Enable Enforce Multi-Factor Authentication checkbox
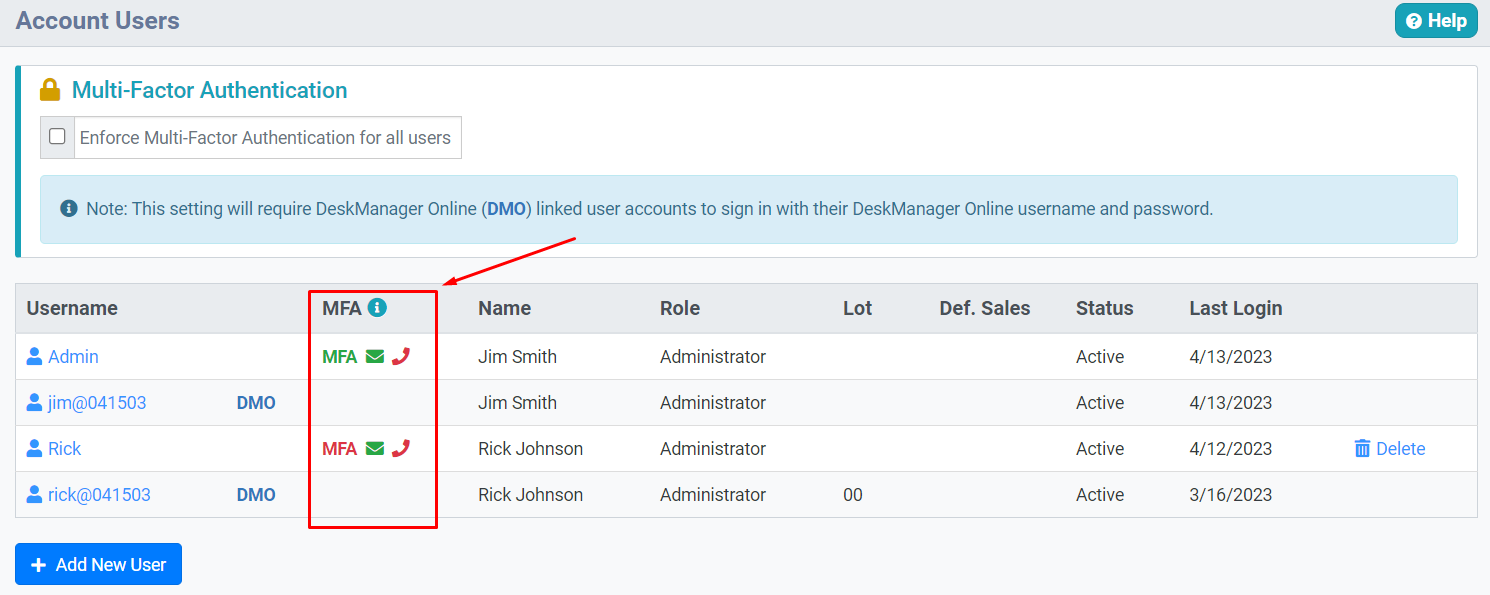The width and height of the screenshot is (1490, 595). [x=57, y=137]
